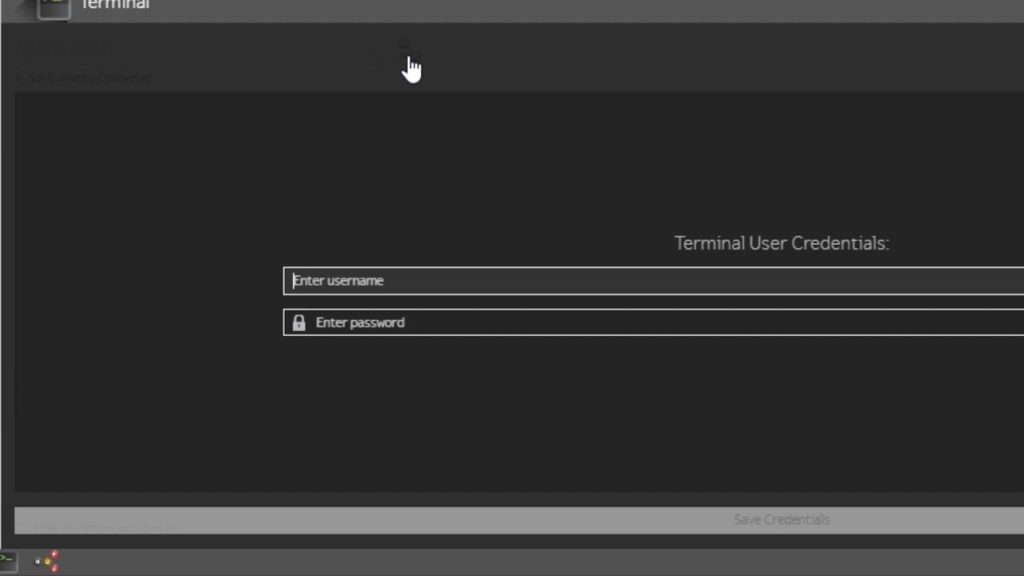Click the Terminal User Credentials heading
This screenshot has height=576, width=1024.
[x=783, y=243]
